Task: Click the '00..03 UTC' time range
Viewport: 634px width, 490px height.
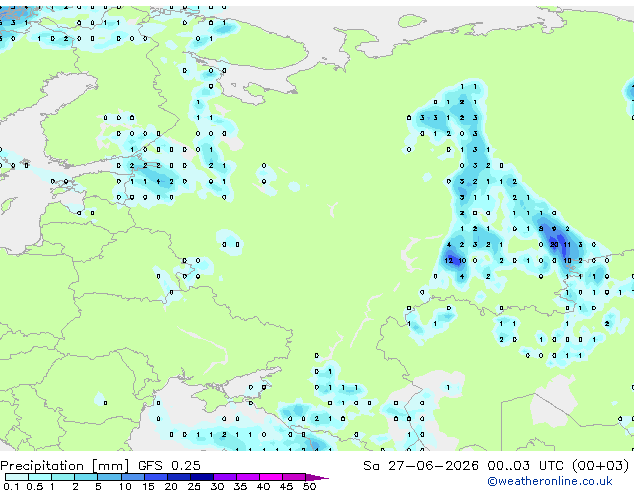Action: [525, 466]
